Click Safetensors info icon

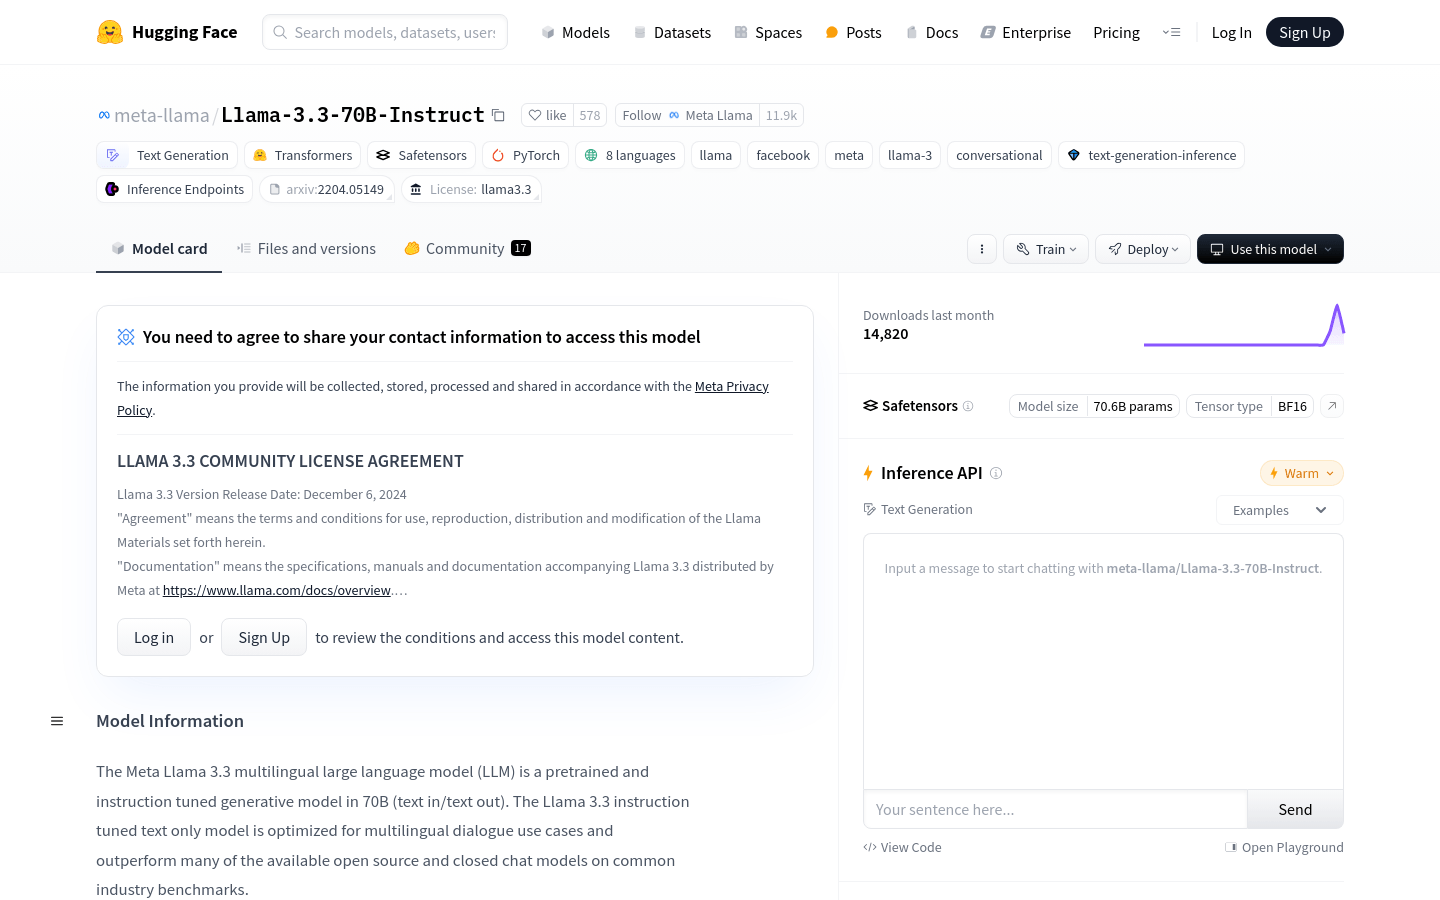click(x=968, y=406)
